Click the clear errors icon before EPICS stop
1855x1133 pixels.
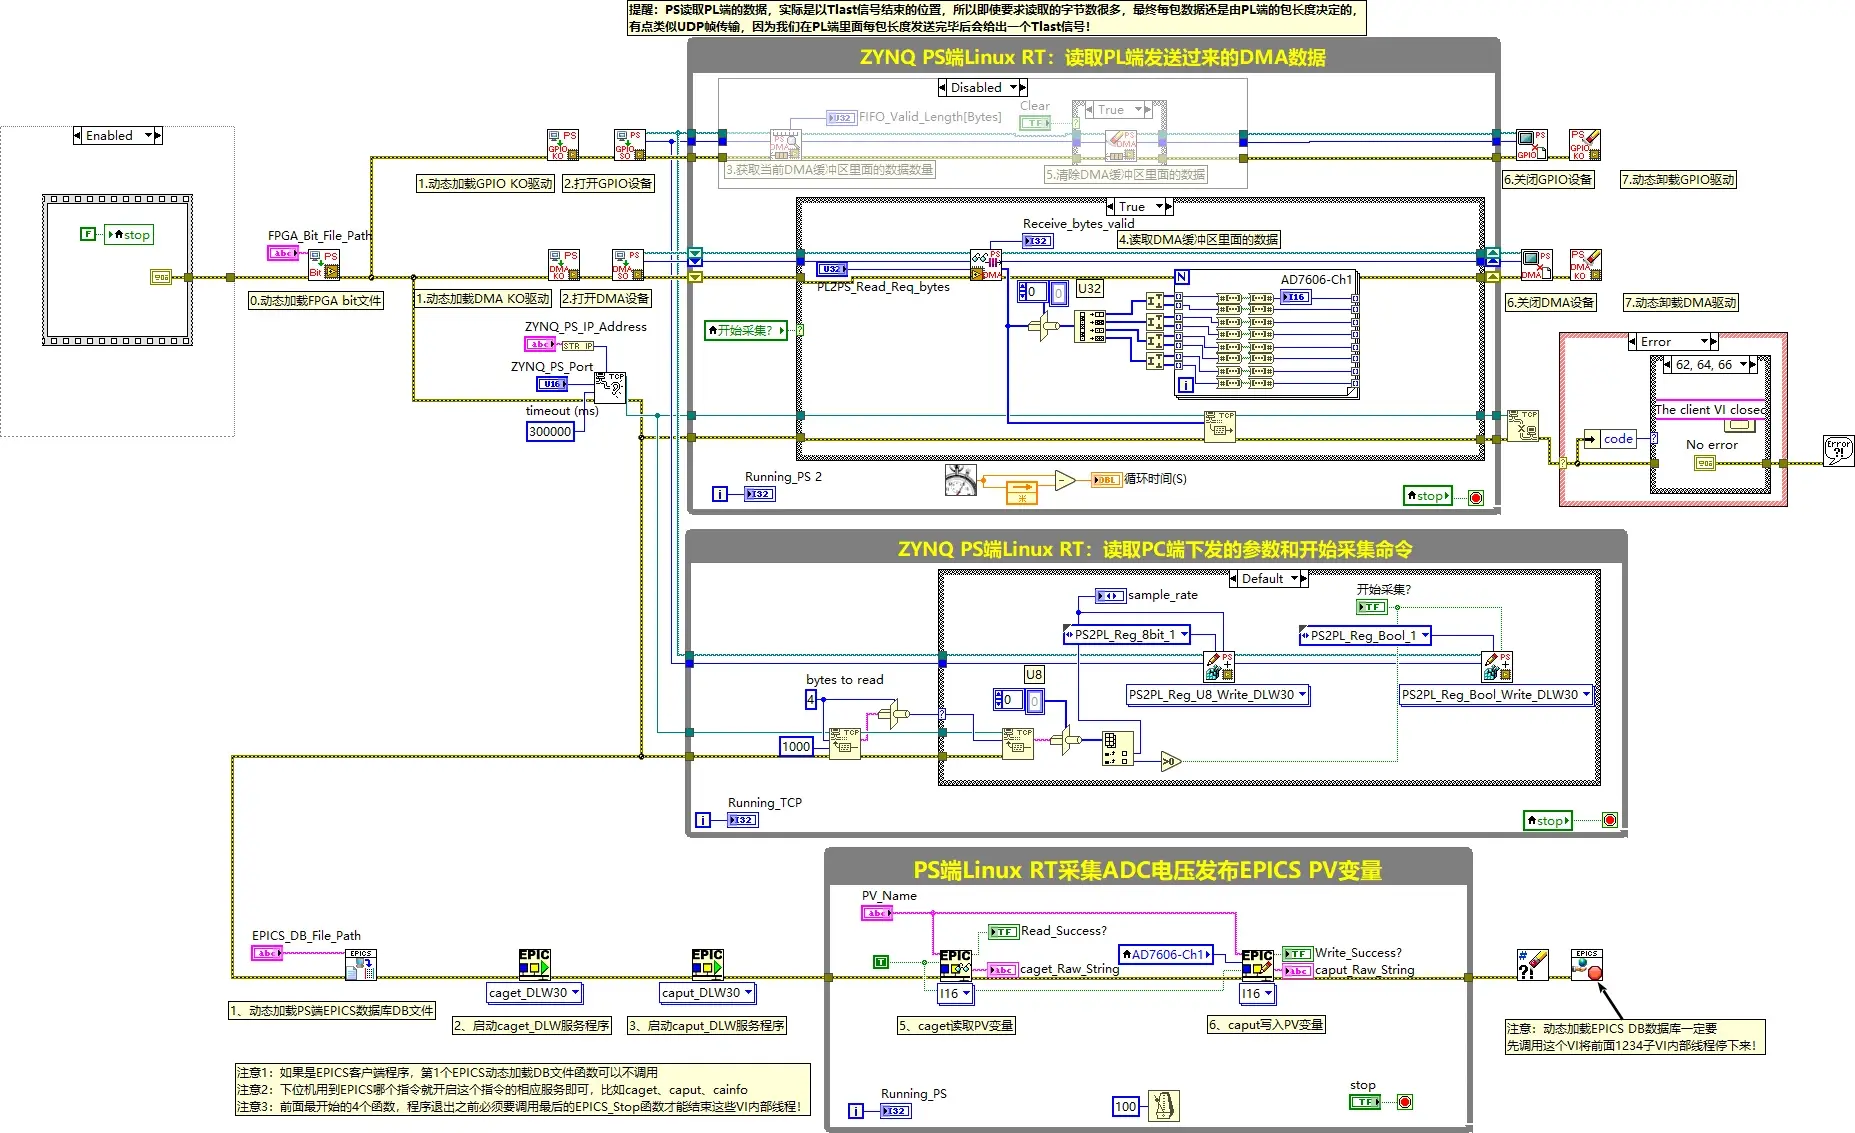point(1533,965)
